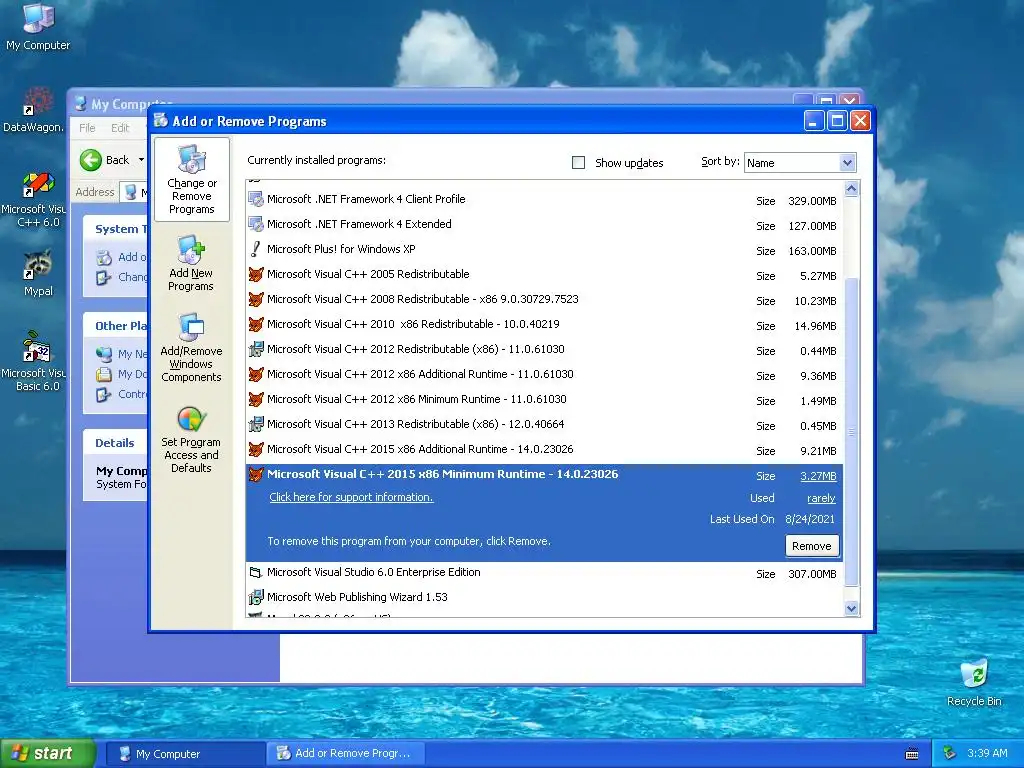The image size is (1024, 768).
Task: Click Last Used On date 8/24/2021
Action: 810,519
